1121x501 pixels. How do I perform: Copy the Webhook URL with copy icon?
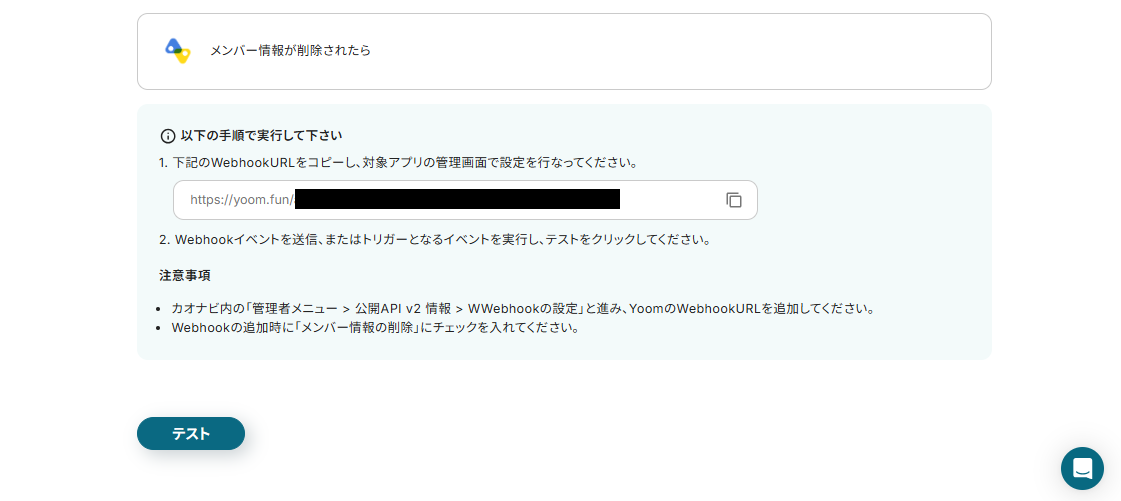click(734, 200)
